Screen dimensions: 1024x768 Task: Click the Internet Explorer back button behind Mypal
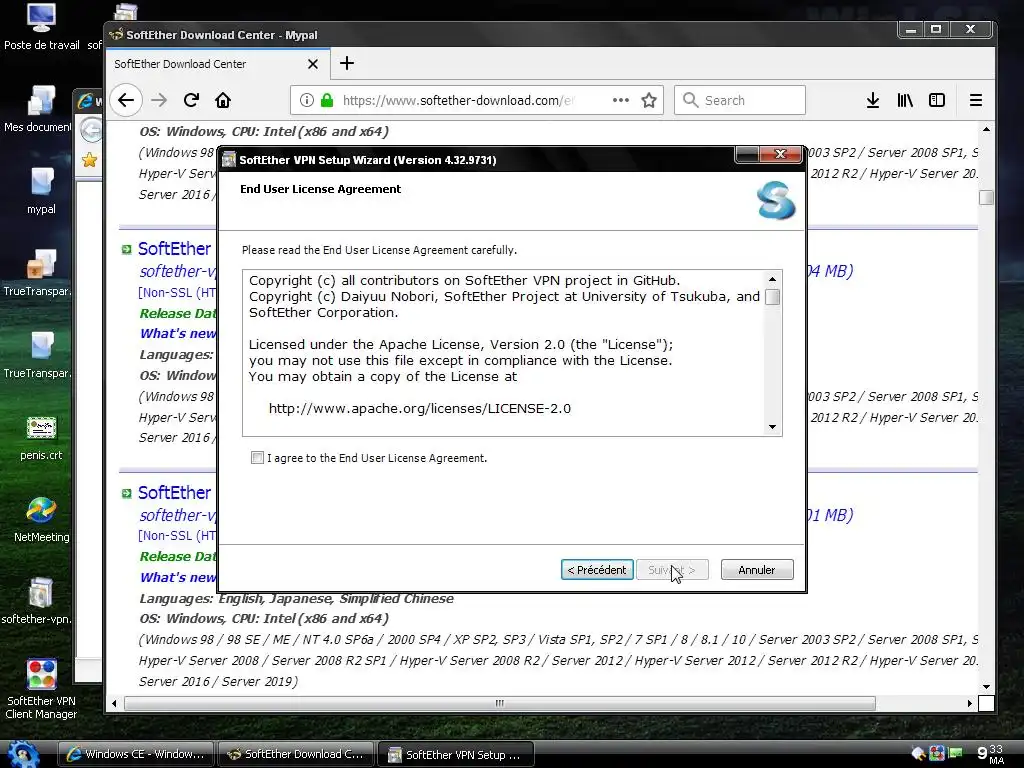click(91, 130)
